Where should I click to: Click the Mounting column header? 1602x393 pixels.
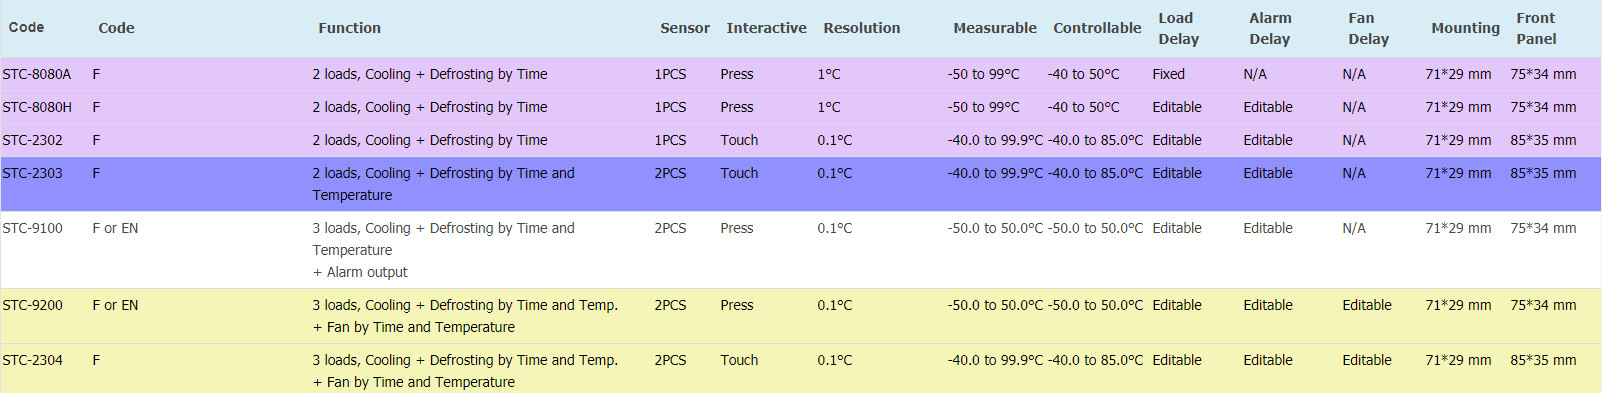tap(1466, 28)
